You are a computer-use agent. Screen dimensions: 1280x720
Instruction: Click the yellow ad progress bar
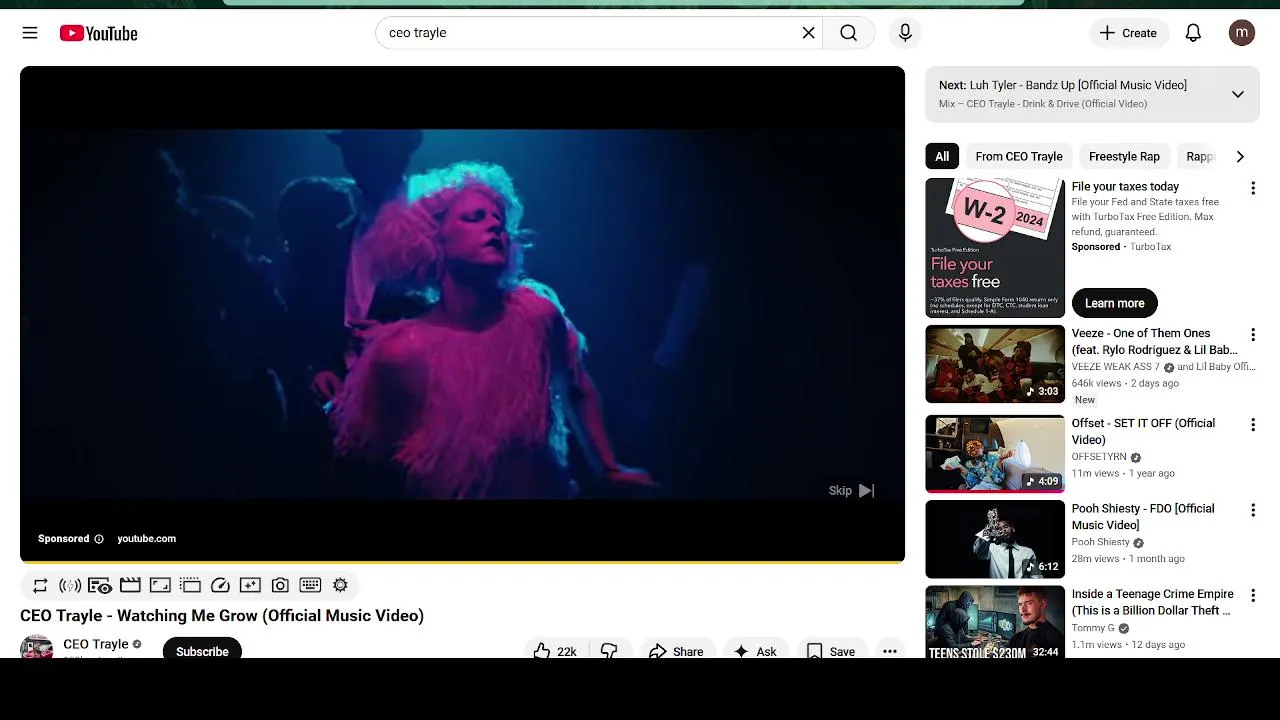pyautogui.click(x=462, y=563)
